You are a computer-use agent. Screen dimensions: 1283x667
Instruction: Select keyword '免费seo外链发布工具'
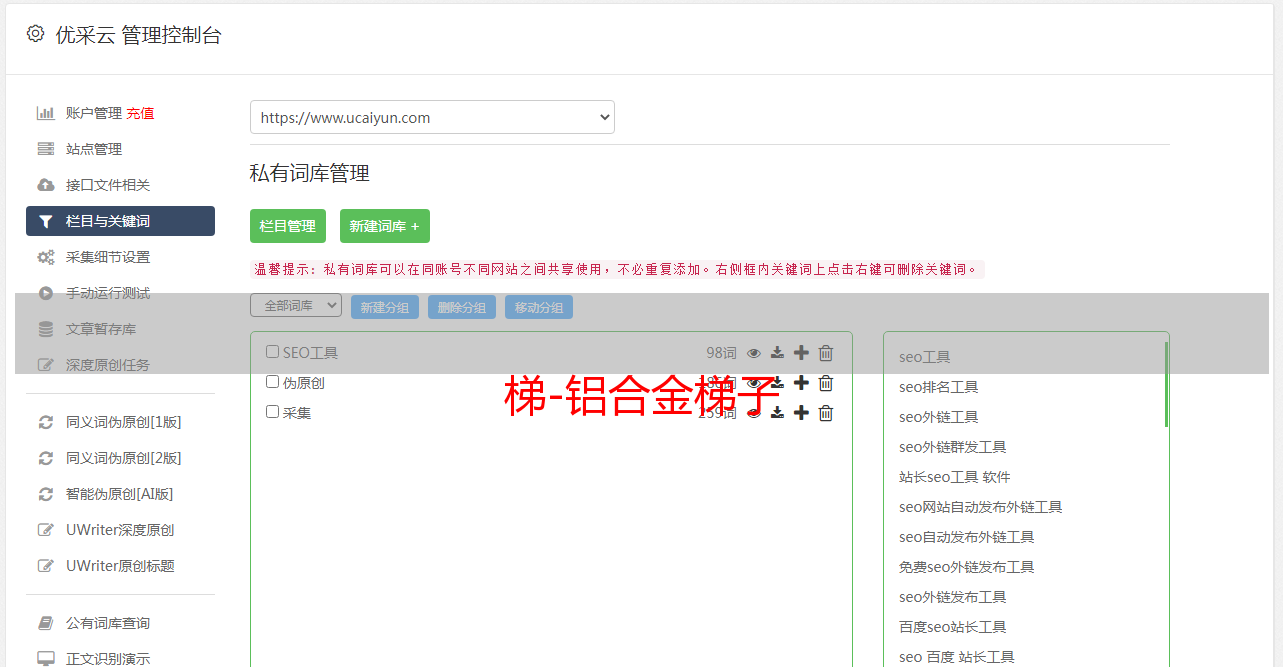tap(967, 567)
